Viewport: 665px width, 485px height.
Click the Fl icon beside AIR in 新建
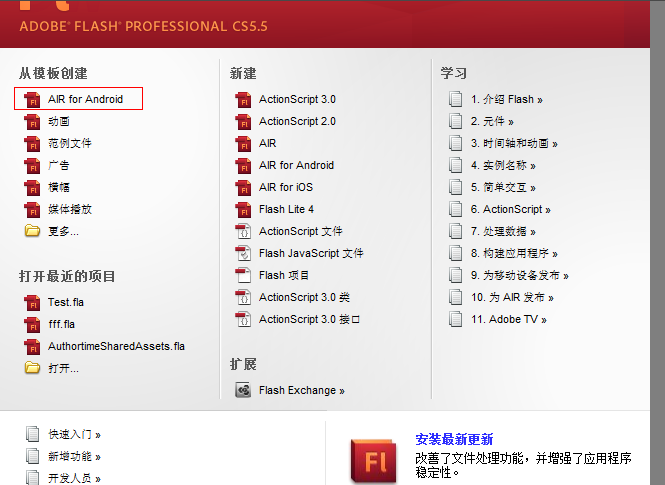[243, 143]
